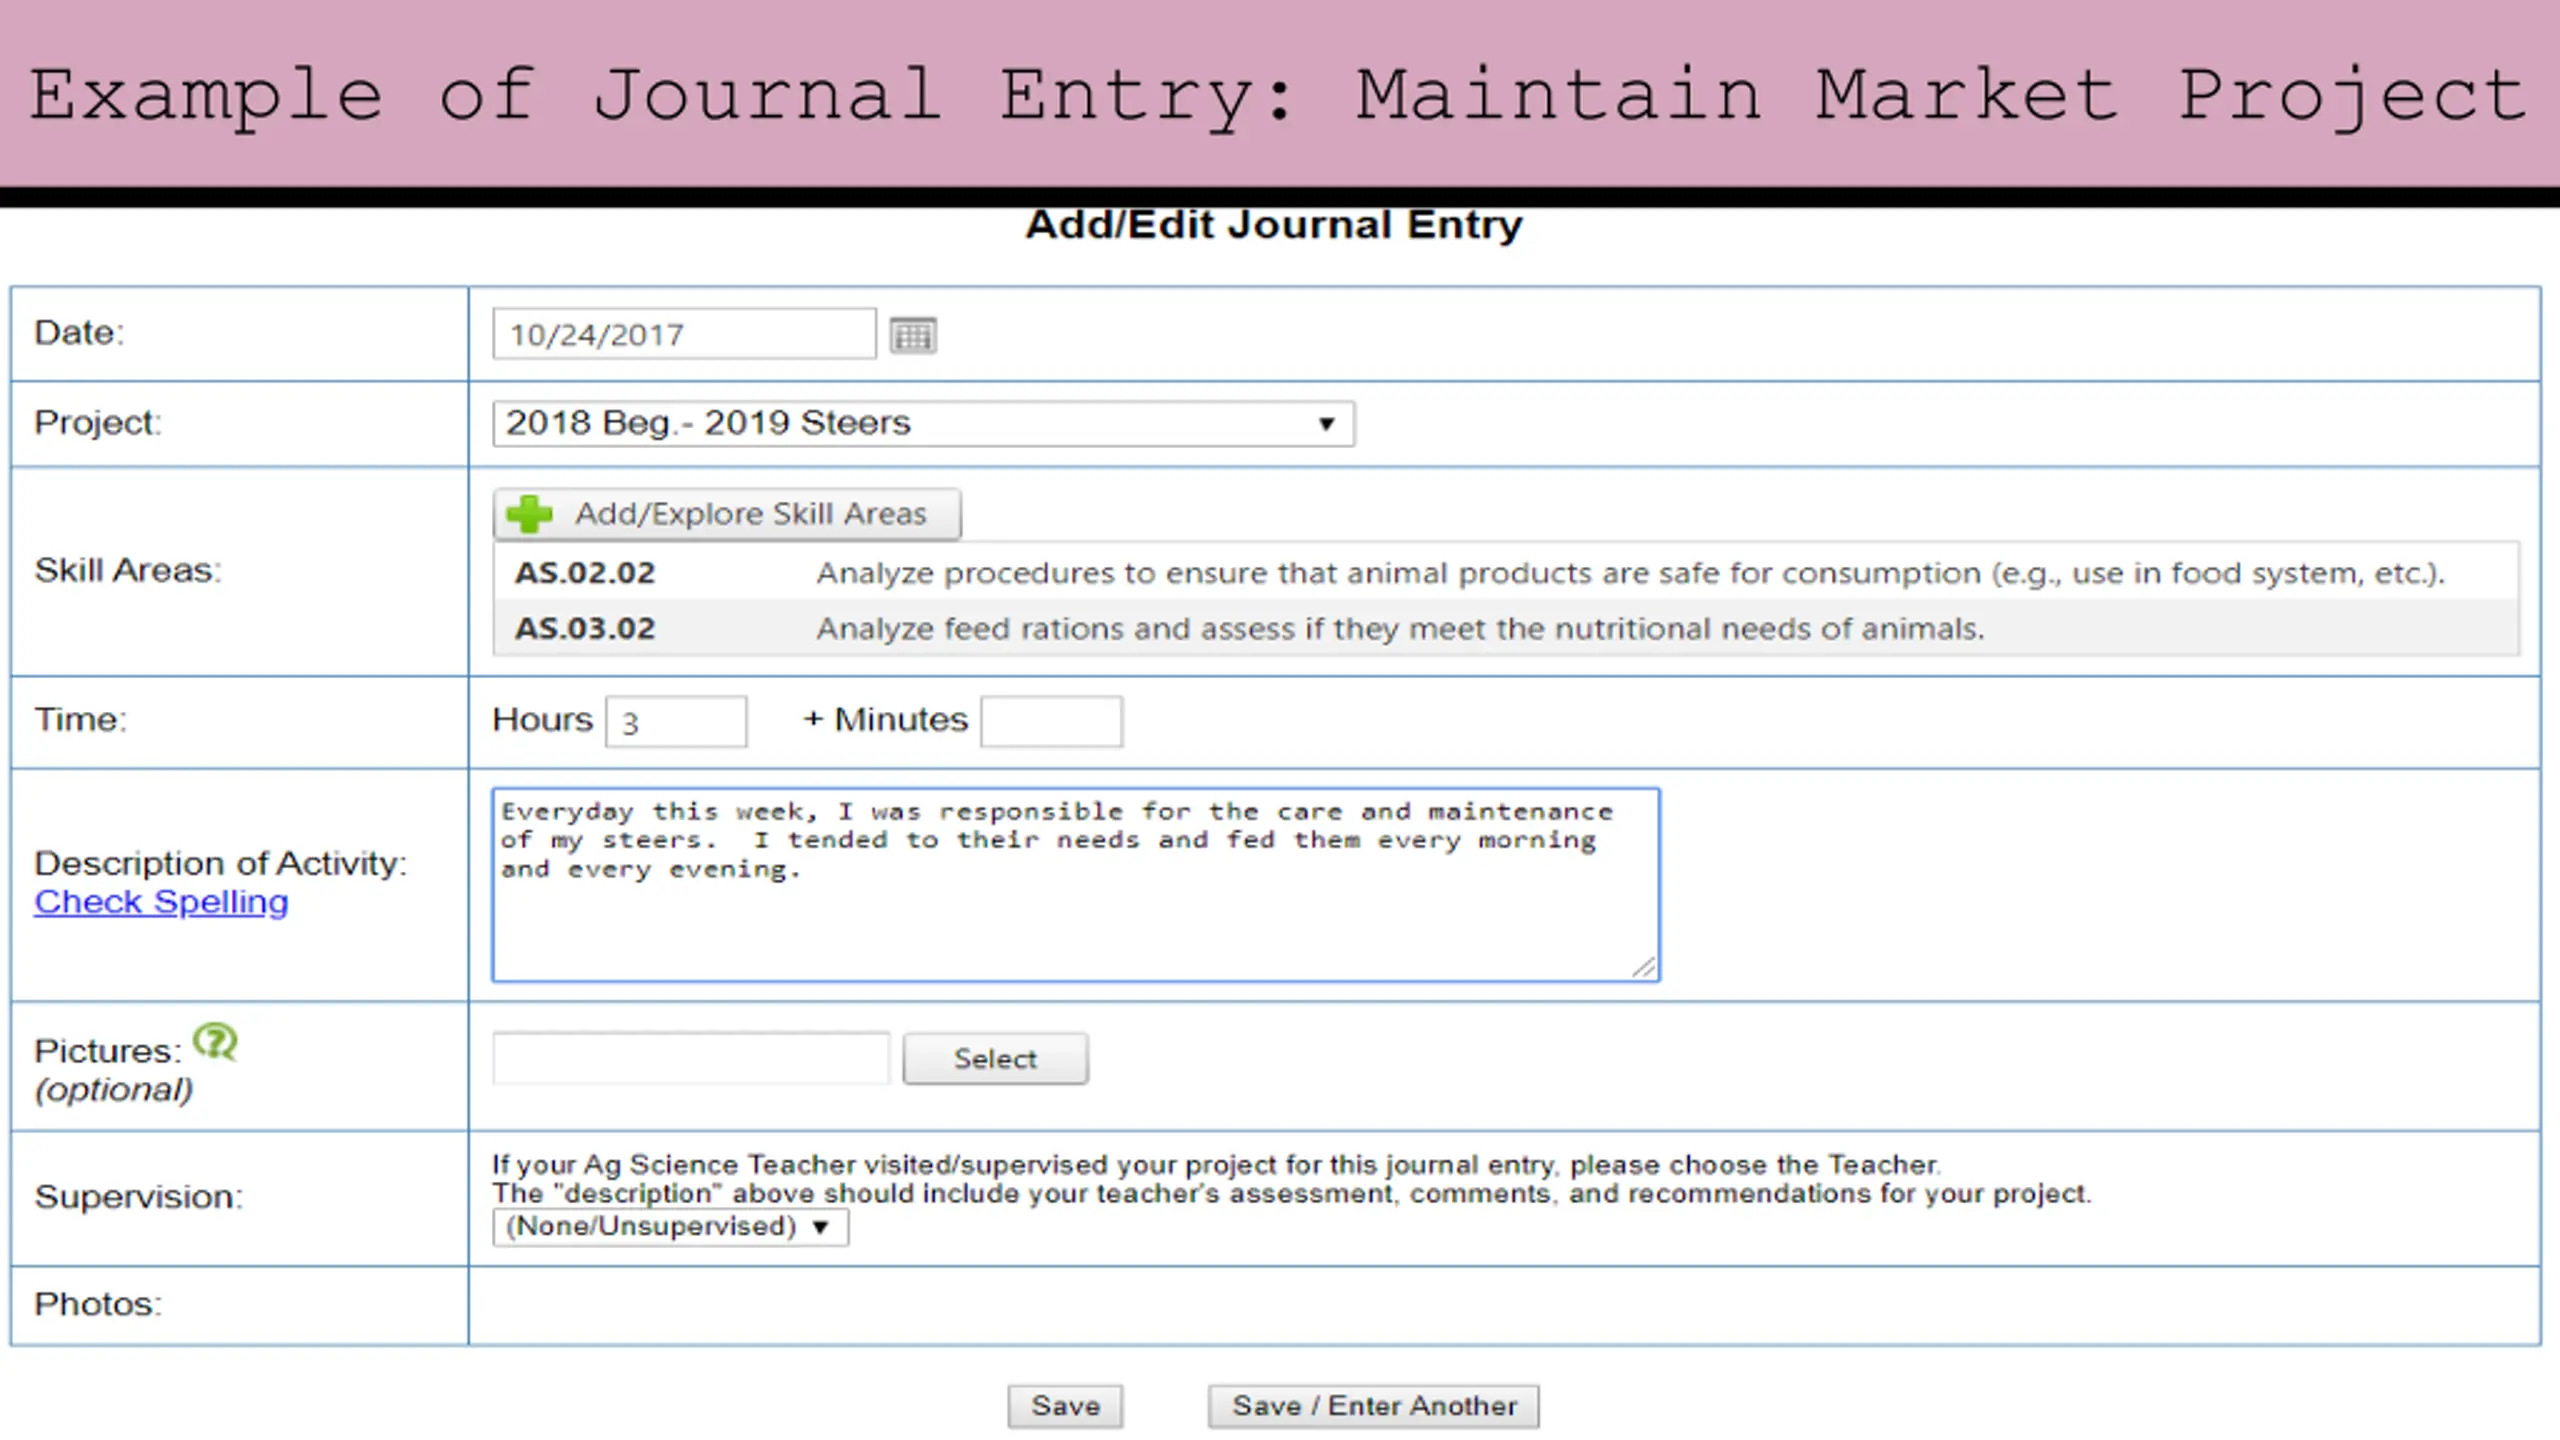
Task: Click the feed rations skill description
Action: [1400, 629]
